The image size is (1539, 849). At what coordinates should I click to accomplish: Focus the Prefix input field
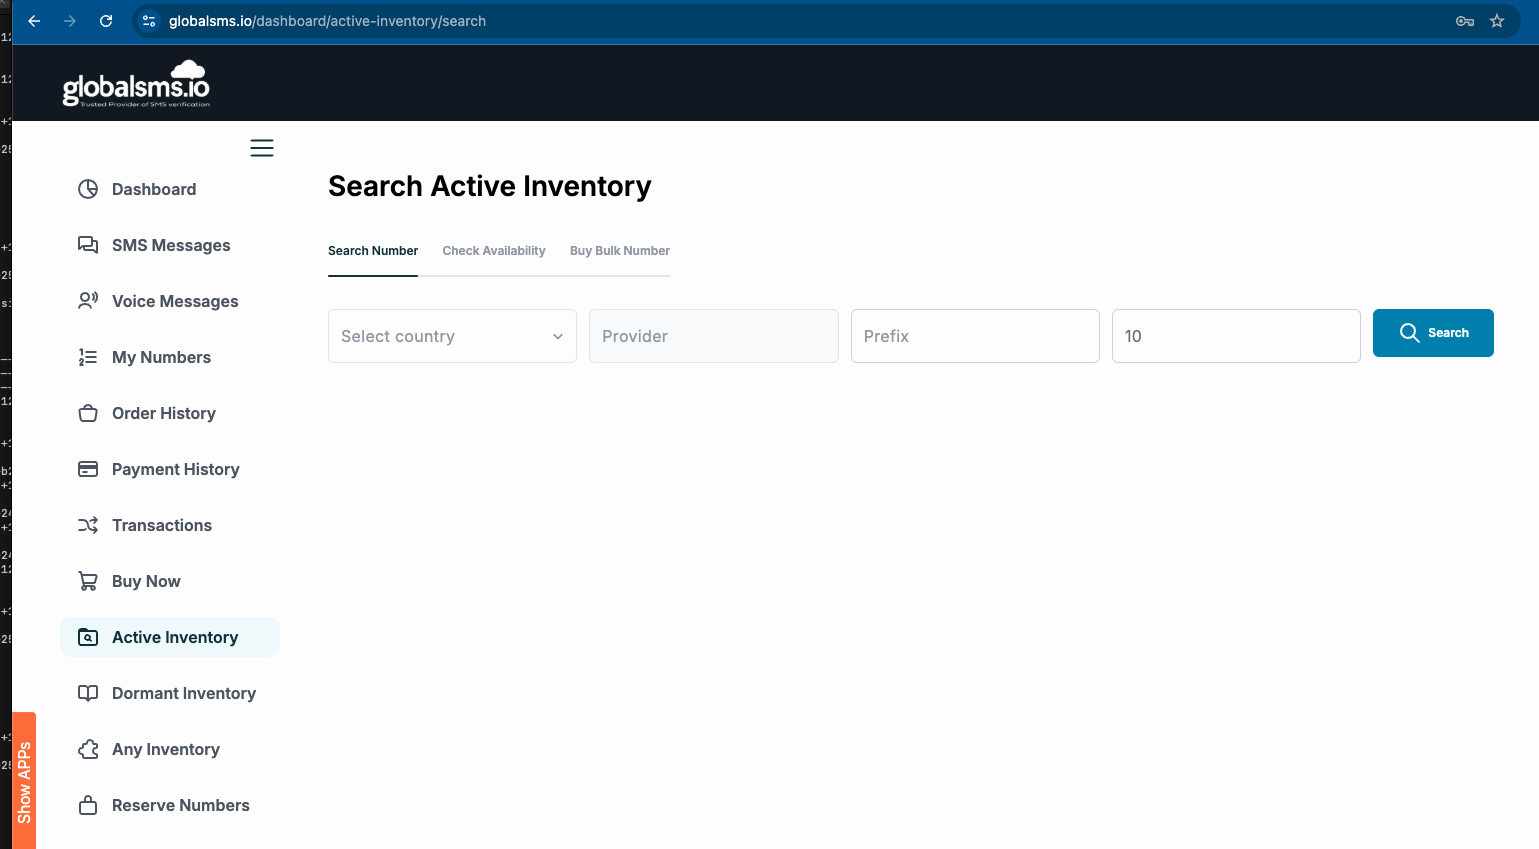975,336
